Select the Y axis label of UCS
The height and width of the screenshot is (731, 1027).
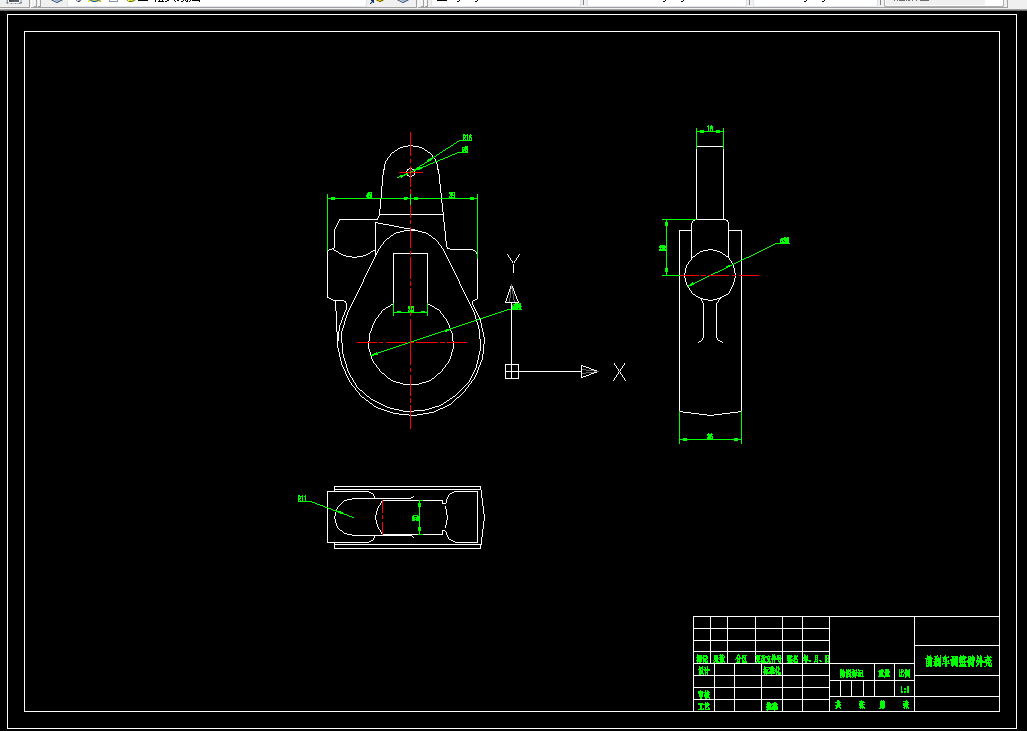[x=514, y=263]
